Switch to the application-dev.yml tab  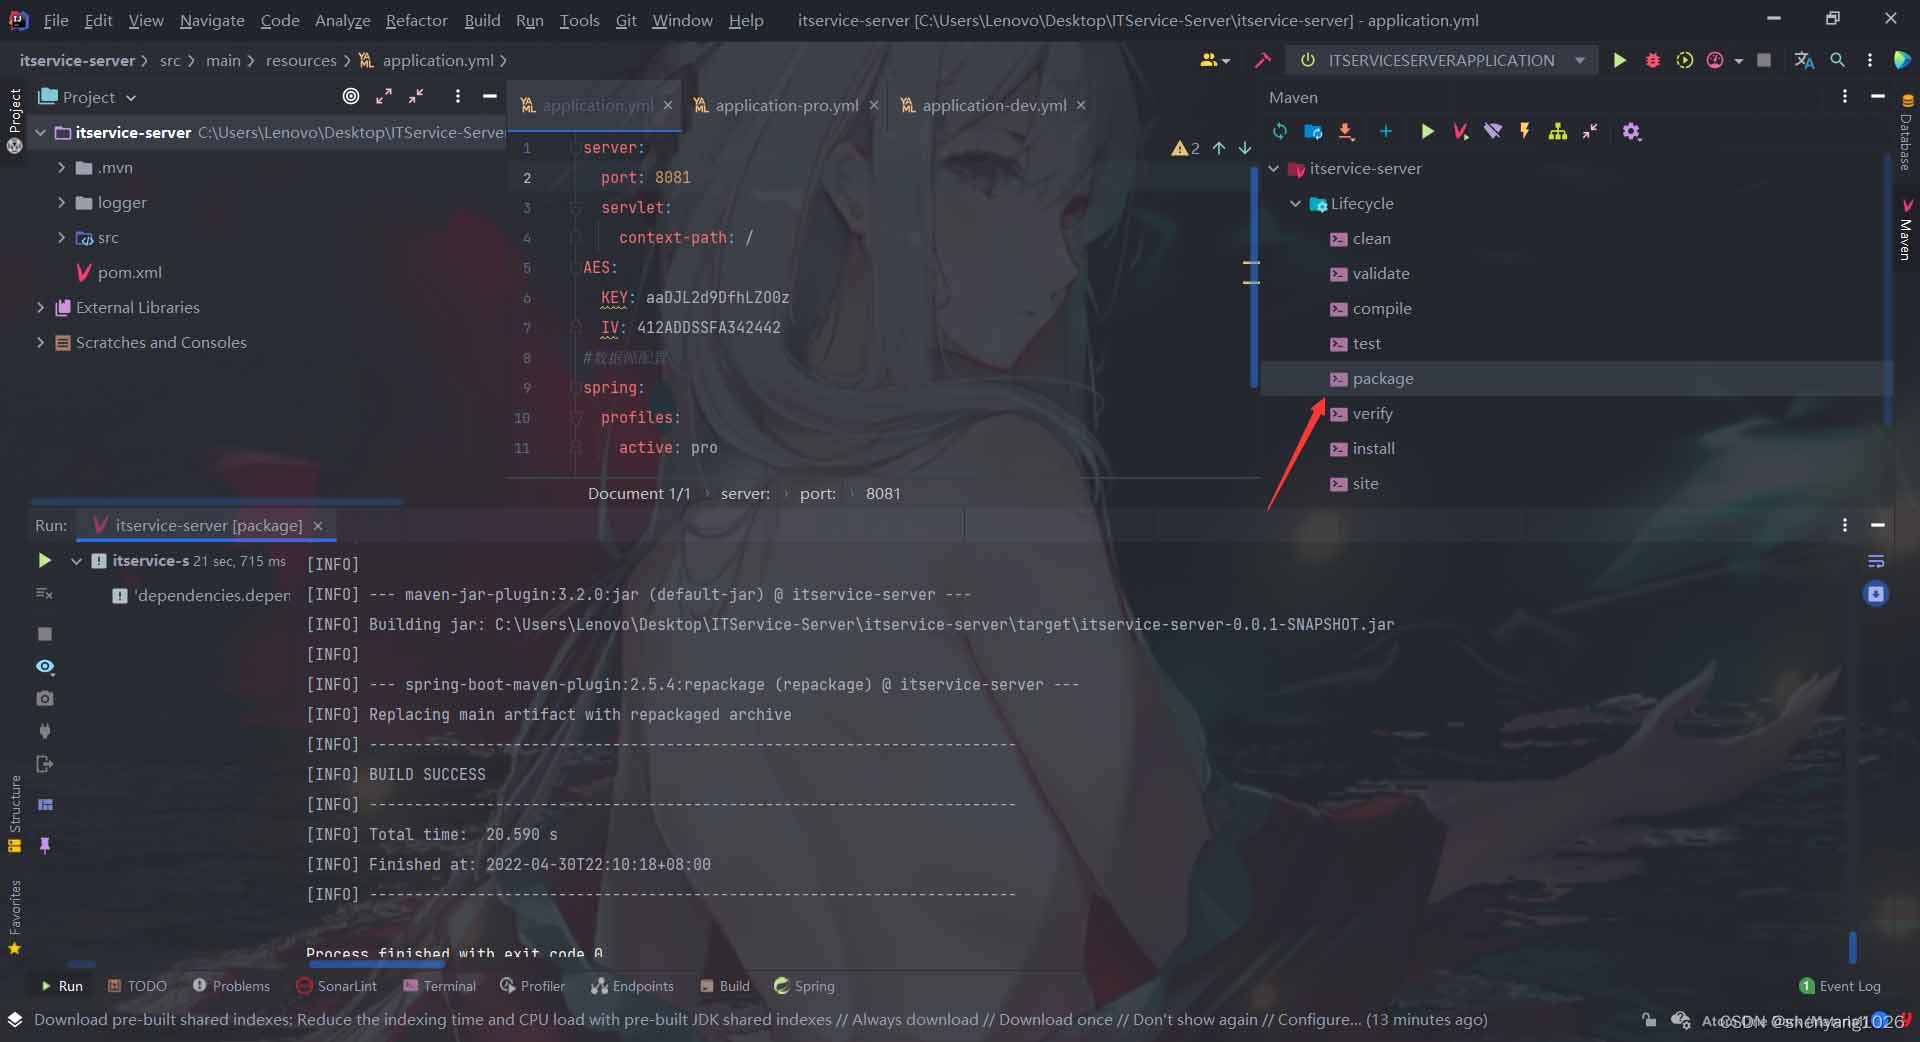pos(993,105)
